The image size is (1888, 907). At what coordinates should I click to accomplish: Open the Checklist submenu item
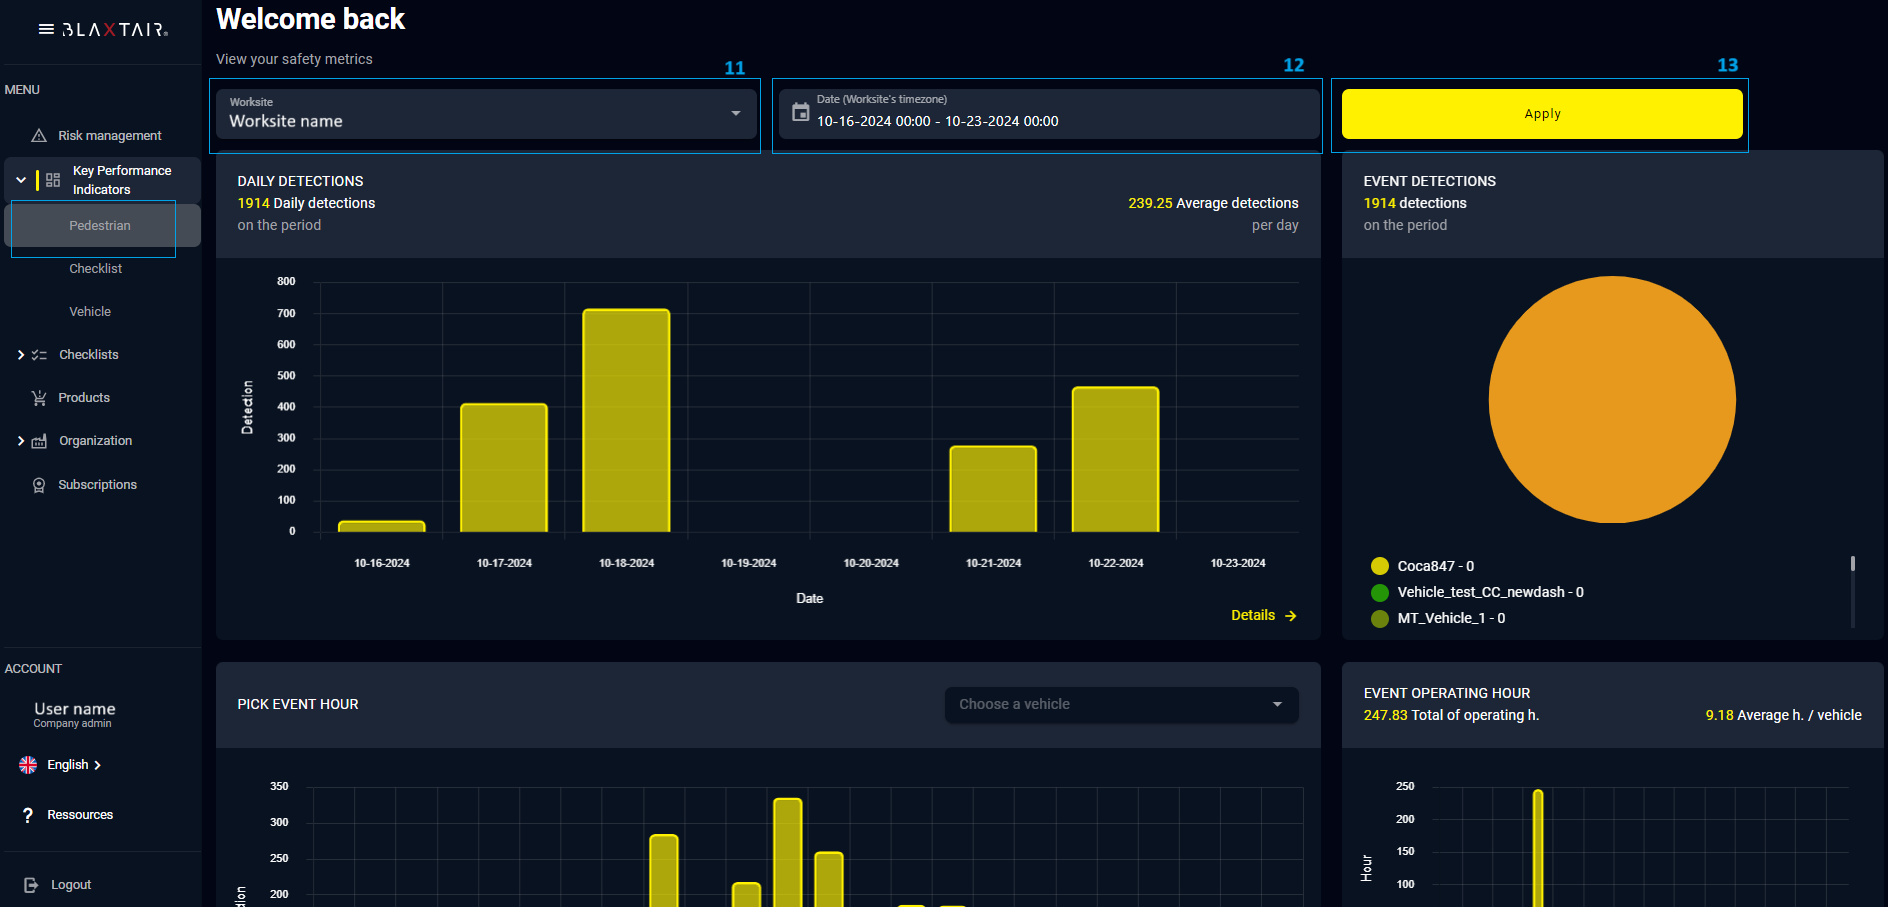[95, 269]
